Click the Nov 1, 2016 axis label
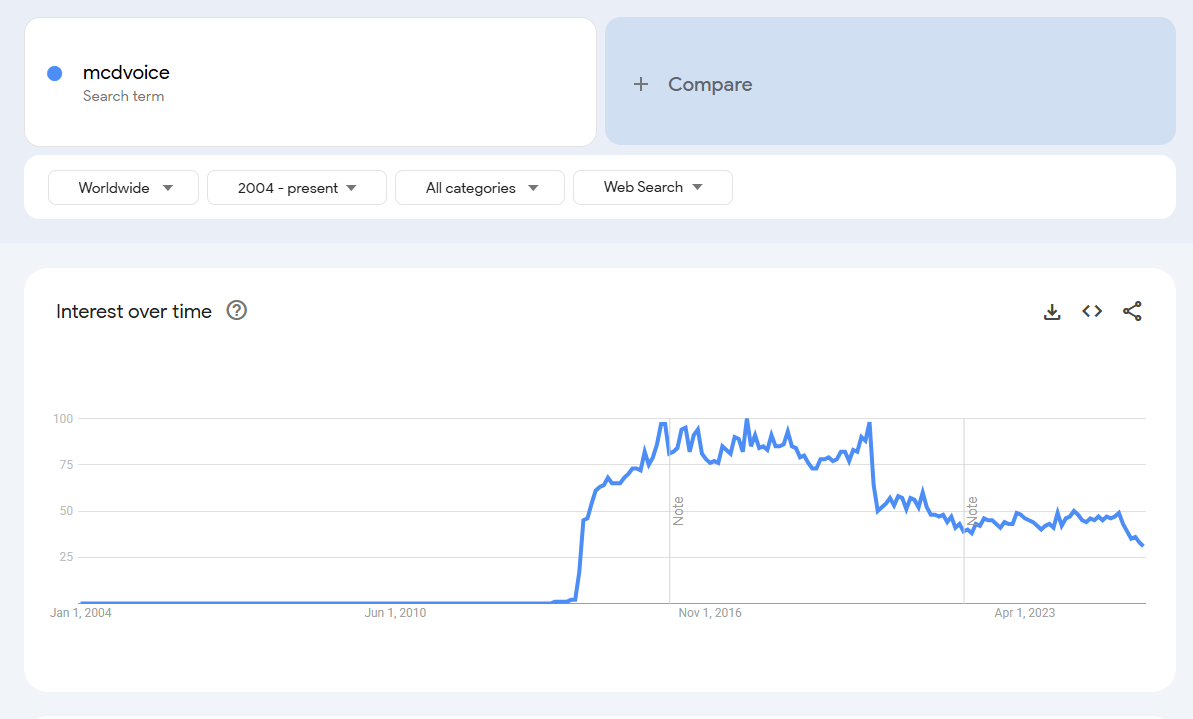 coord(710,613)
